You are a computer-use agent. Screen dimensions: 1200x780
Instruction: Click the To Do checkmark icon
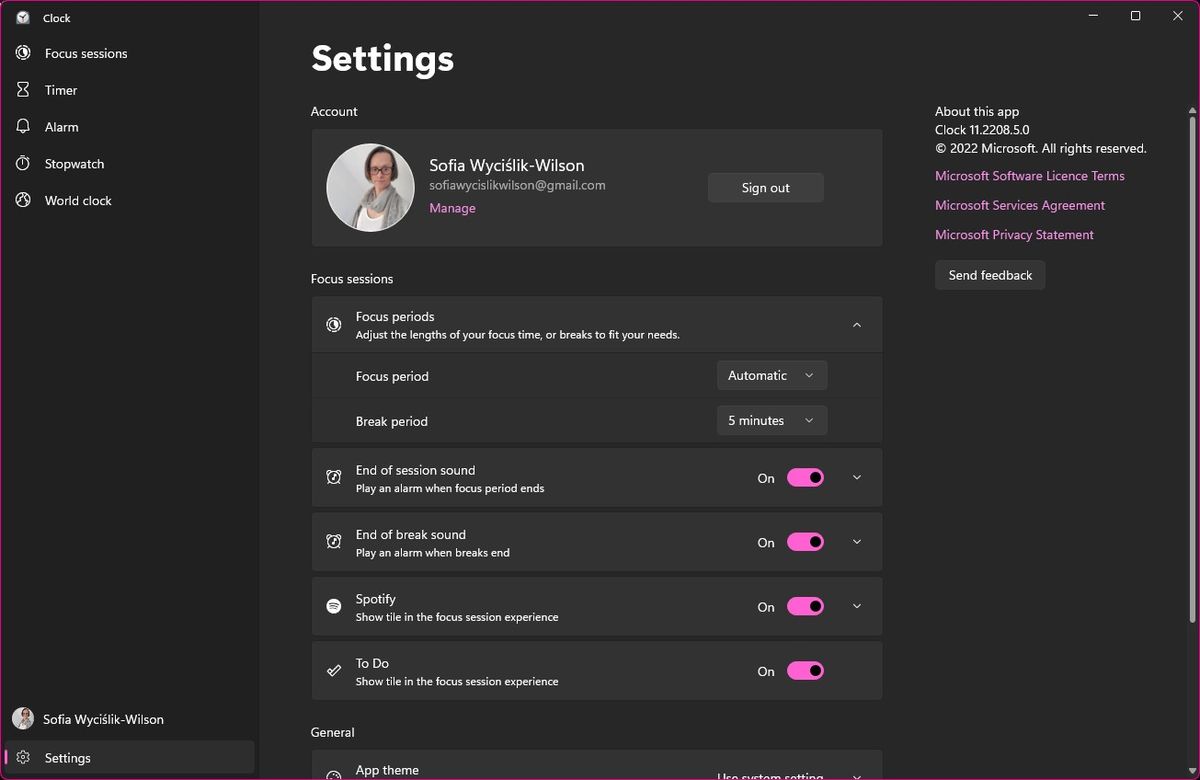pos(333,670)
